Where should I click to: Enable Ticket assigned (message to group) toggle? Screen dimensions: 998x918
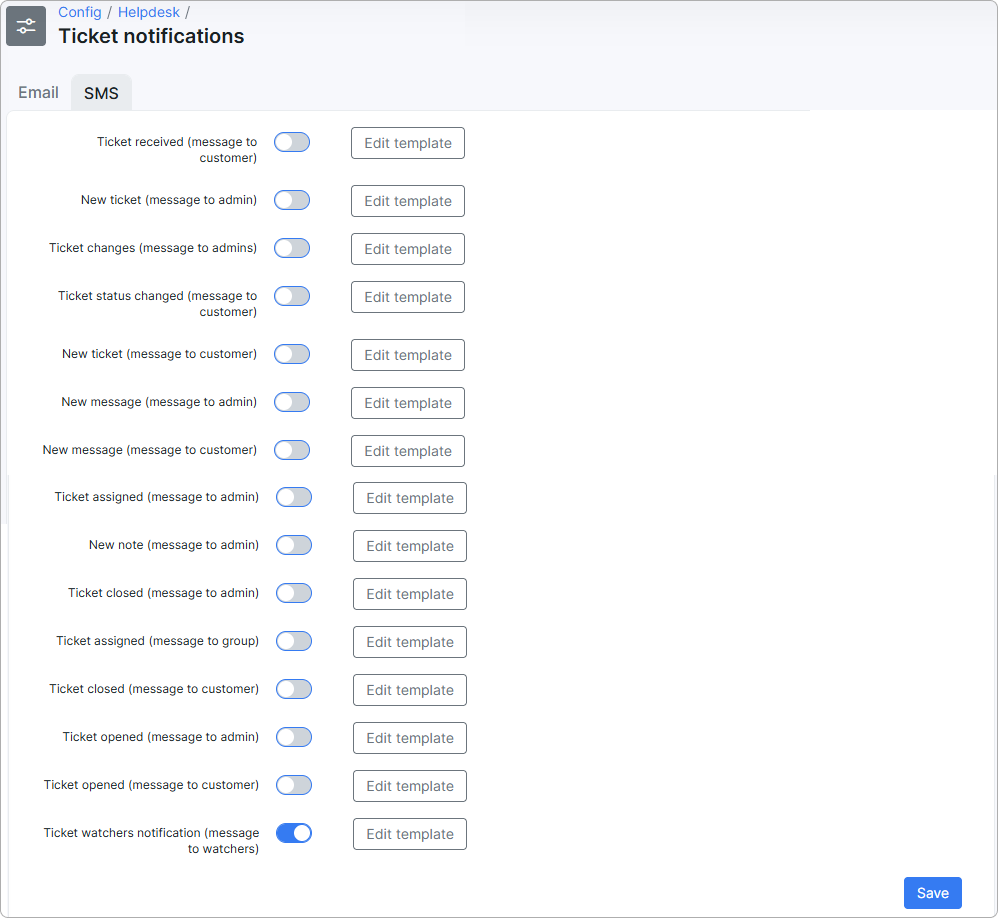[294, 641]
